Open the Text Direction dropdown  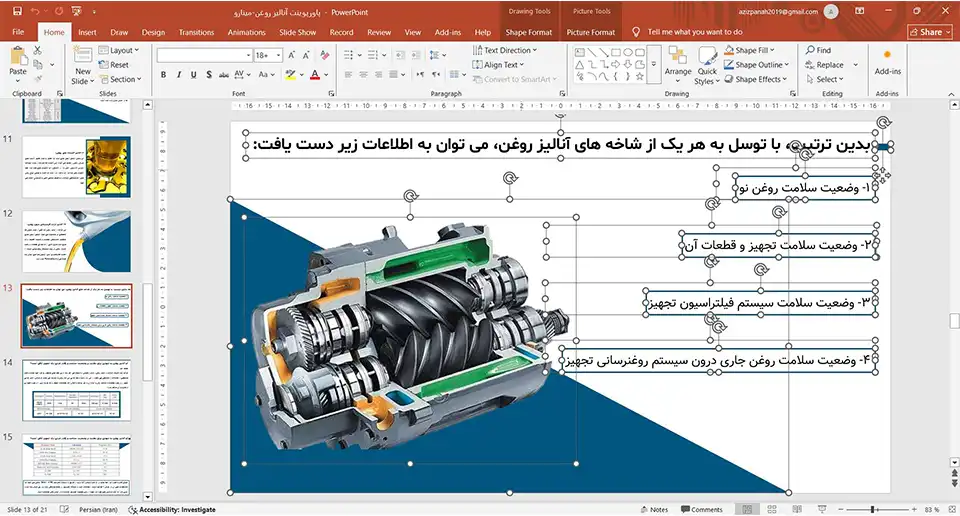(x=504, y=50)
